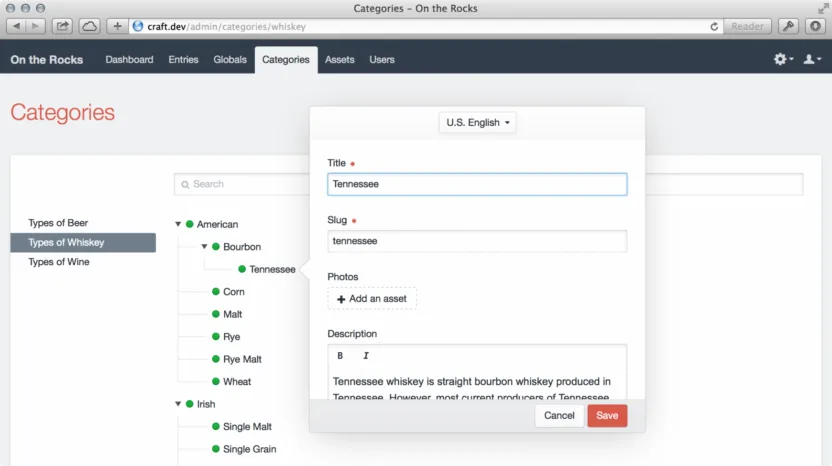Click the On the Rocks site name

[x=47, y=59]
